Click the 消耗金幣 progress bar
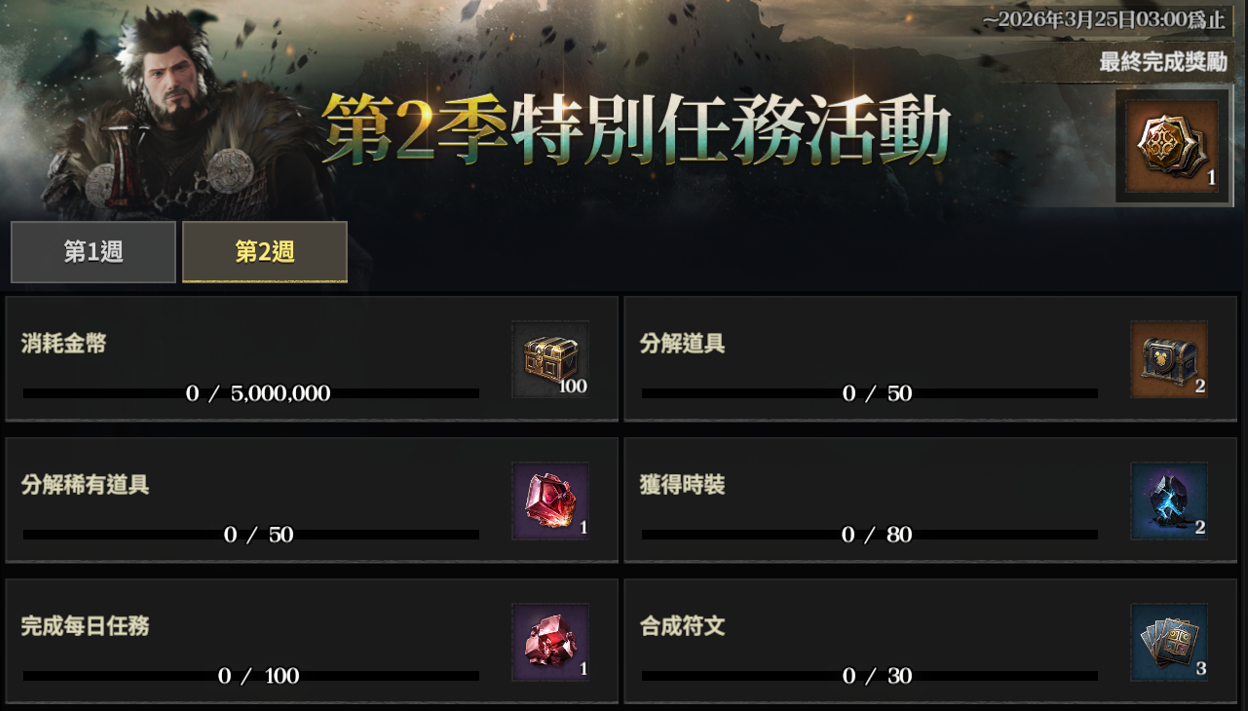The image size is (1248, 711). 251,394
